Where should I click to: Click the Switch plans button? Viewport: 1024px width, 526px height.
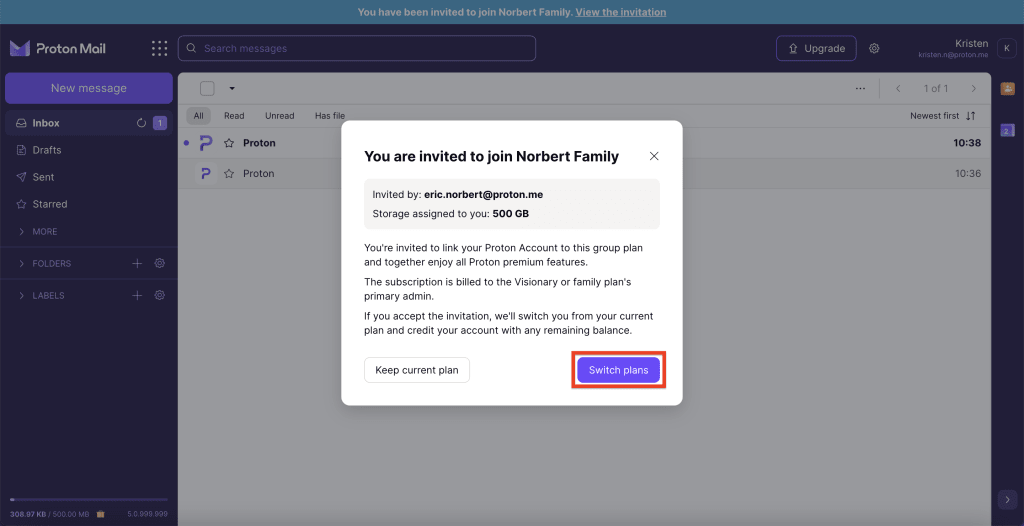(x=618, y=370)
